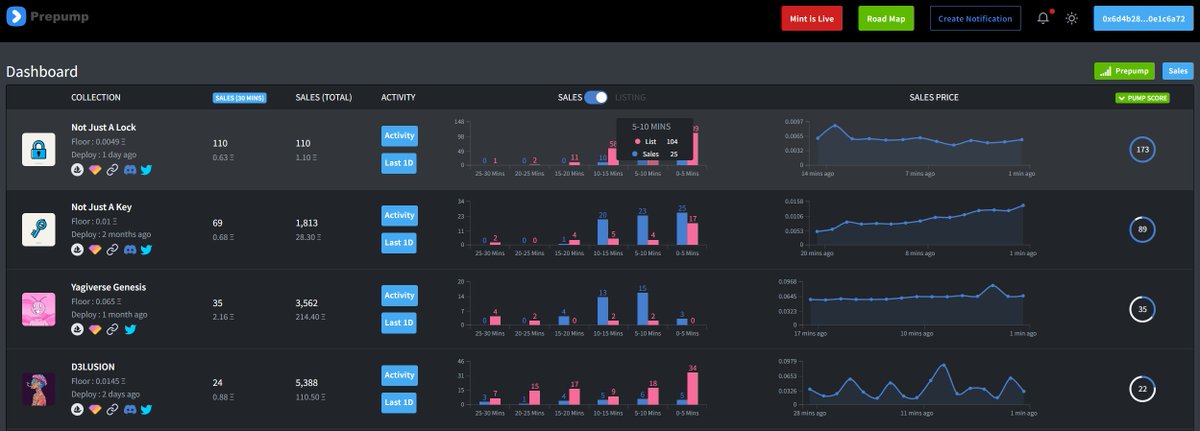
Task: Click the Prepump brand name text
Action: (x=61, y=17)
